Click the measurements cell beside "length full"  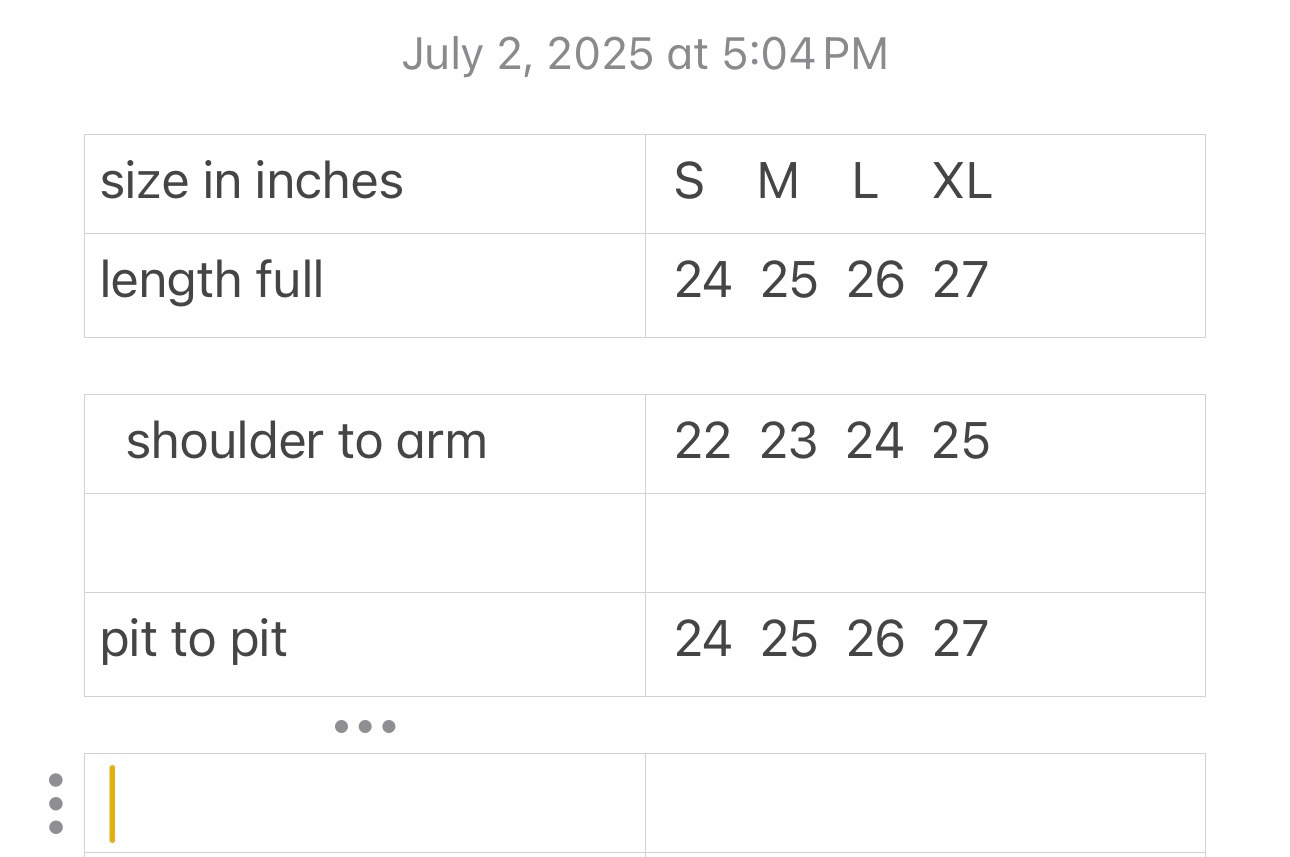pyautogui.click(x=924, y=282)
